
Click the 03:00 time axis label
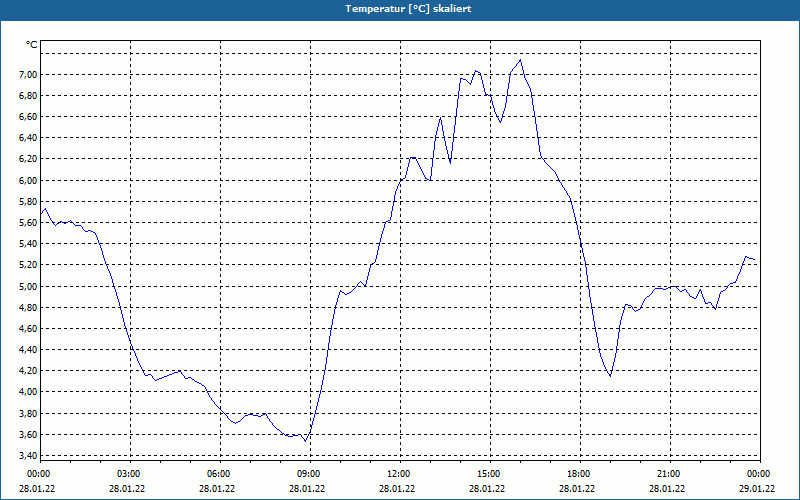point(128,474)
